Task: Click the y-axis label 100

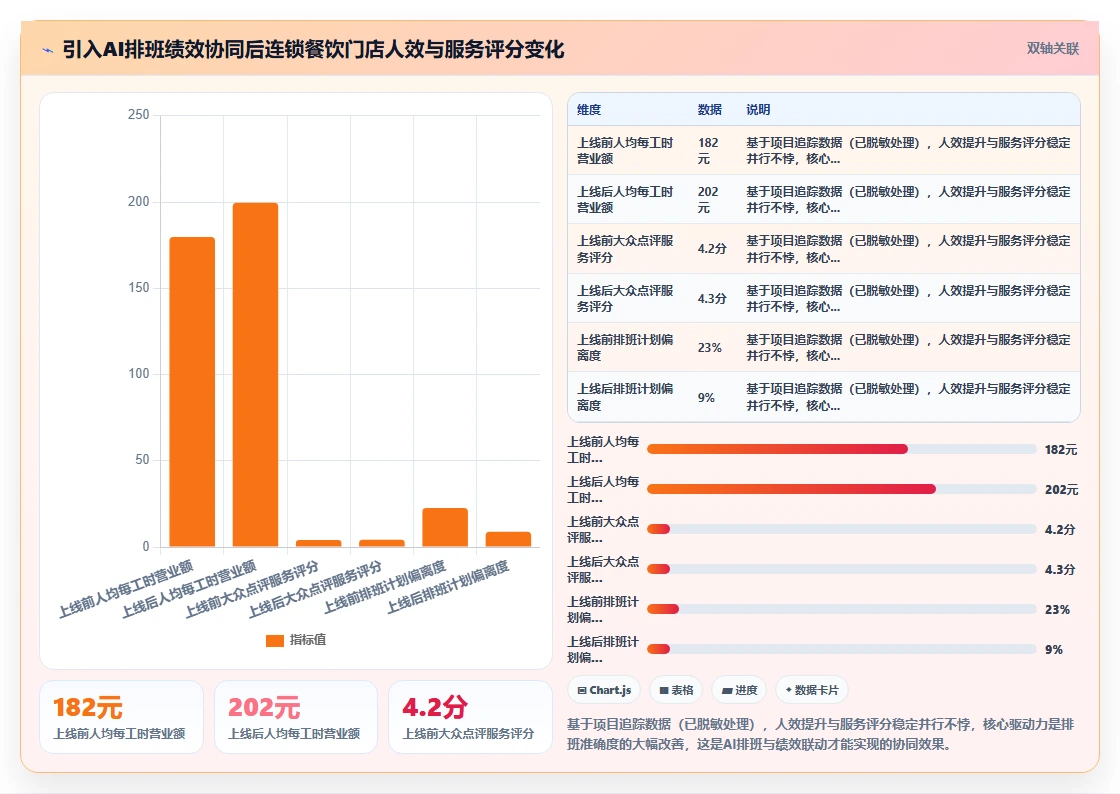Action: point(139,373)
